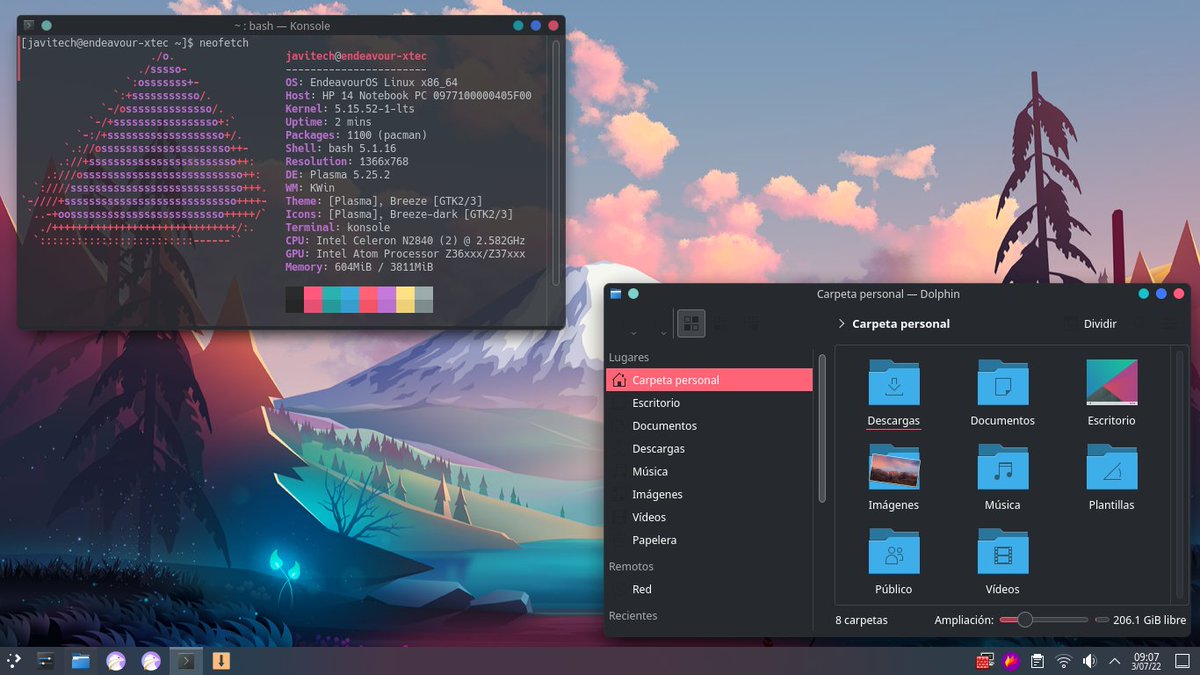This screenshot has height=675, width=1200.
Task: Click the Konsole terminal scrollbar
Action: tap(556, 162)
